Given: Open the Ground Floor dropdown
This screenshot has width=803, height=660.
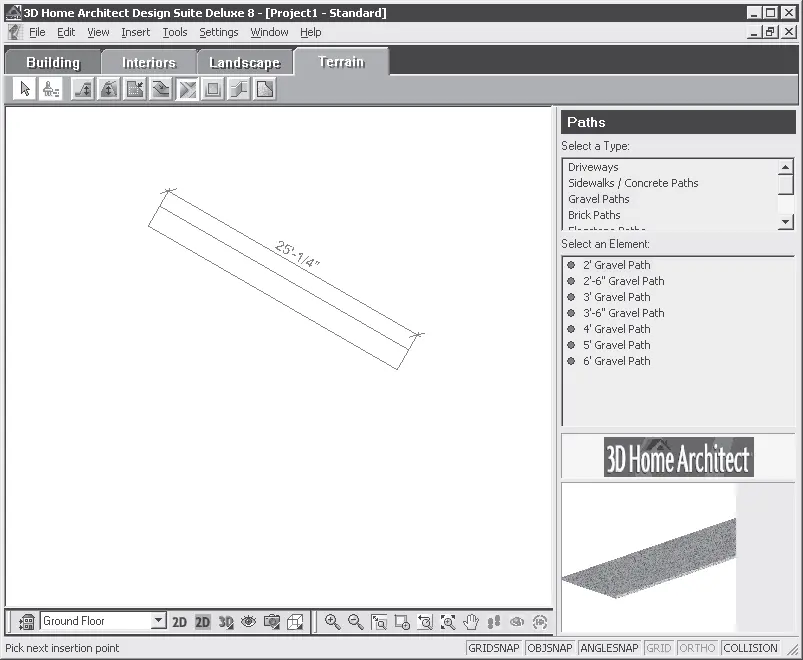Looking at the screenshot, I should [x=159, y=621].
